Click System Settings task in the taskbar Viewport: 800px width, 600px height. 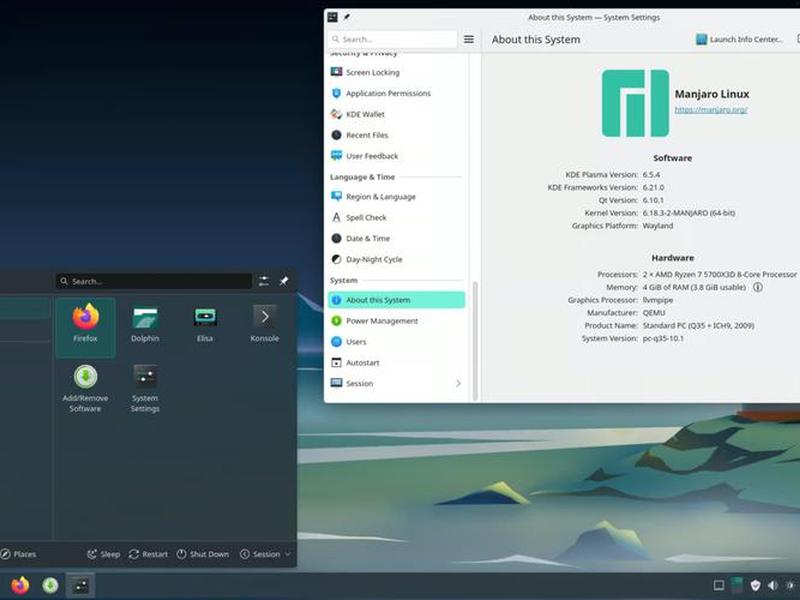80,585
